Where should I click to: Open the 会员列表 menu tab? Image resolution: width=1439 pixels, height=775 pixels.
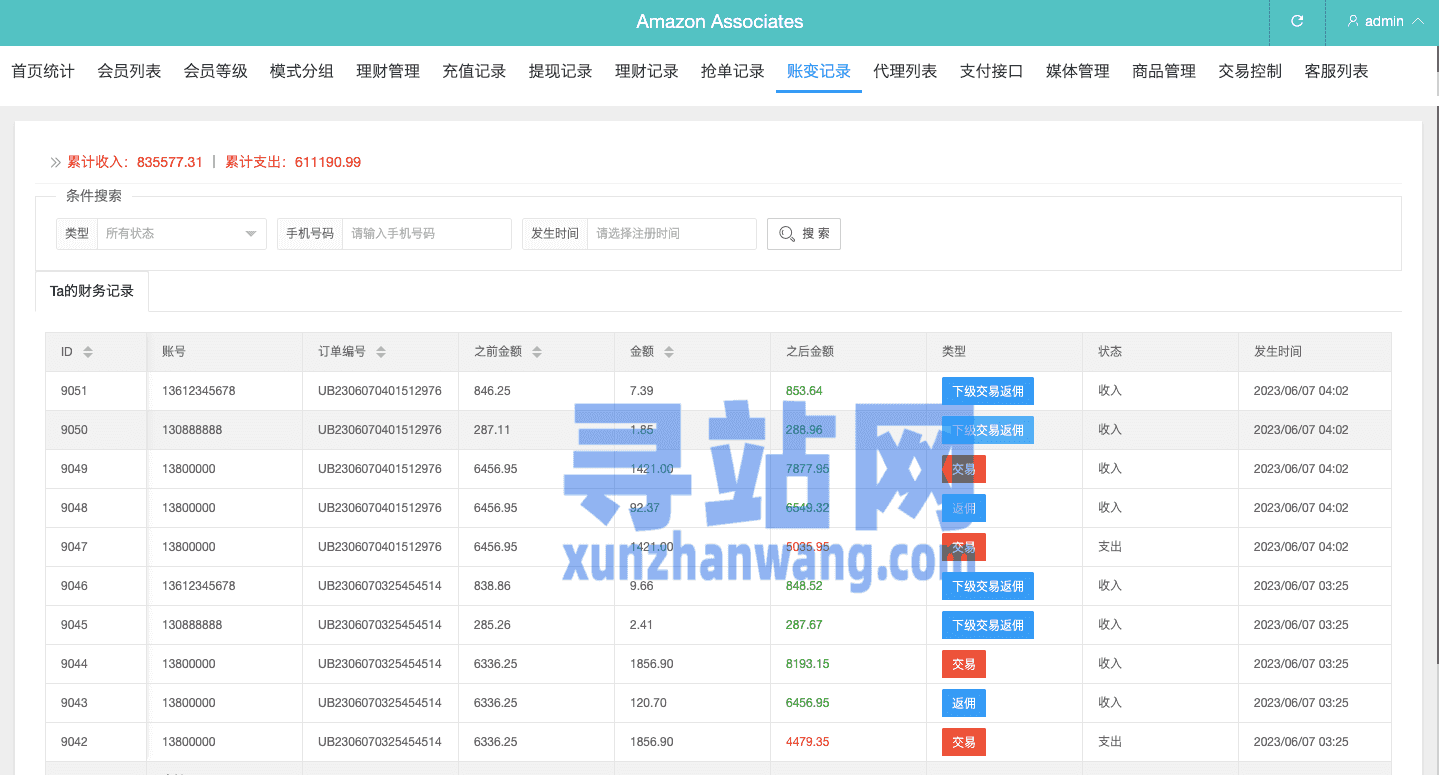click(129, 71)
